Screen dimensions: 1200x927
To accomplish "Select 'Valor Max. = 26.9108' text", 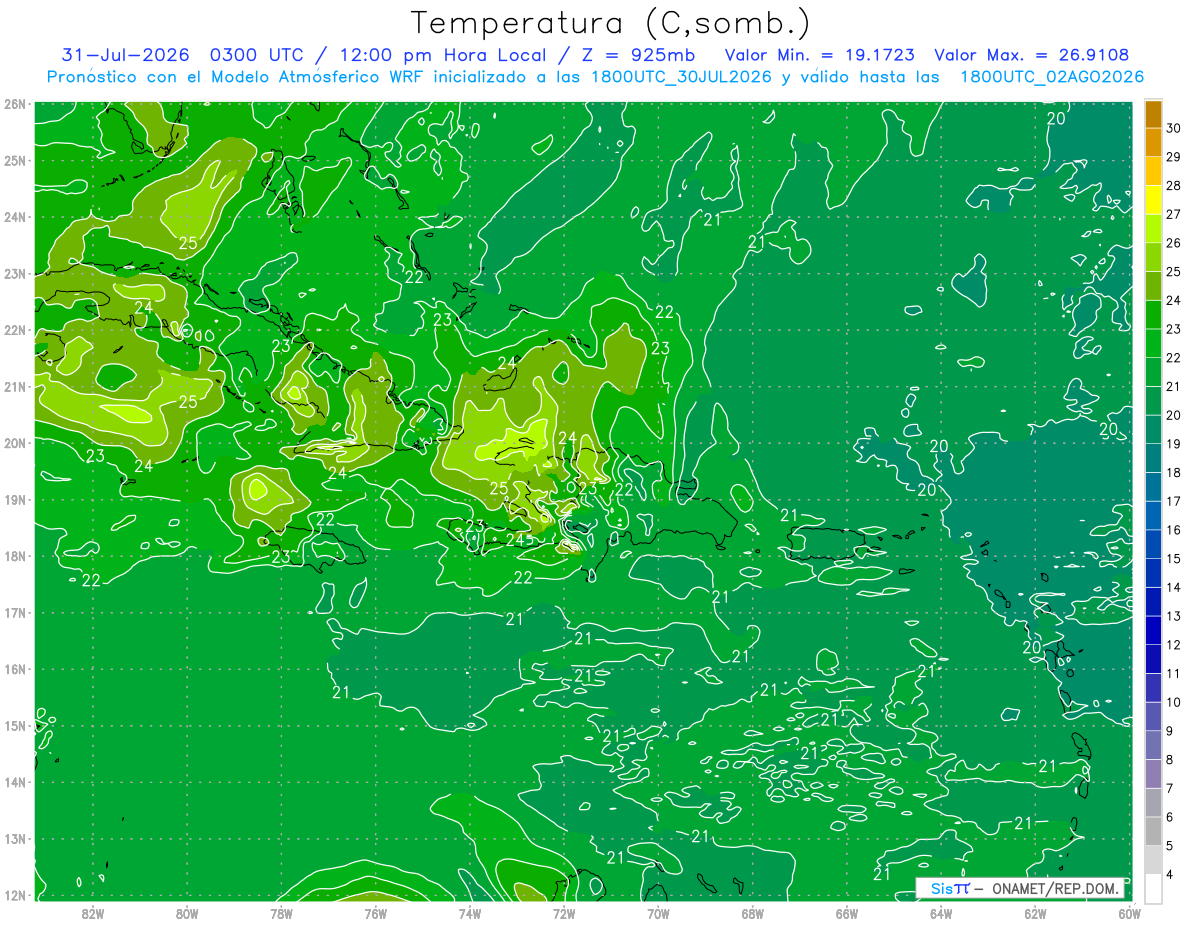I will pos(1032,55).
